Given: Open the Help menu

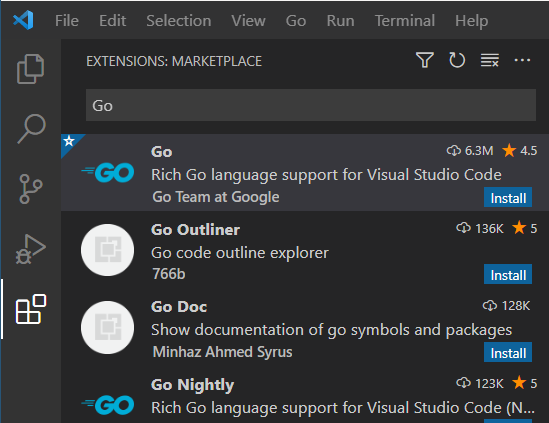Looking at the screenshot, I should [472, 21].
